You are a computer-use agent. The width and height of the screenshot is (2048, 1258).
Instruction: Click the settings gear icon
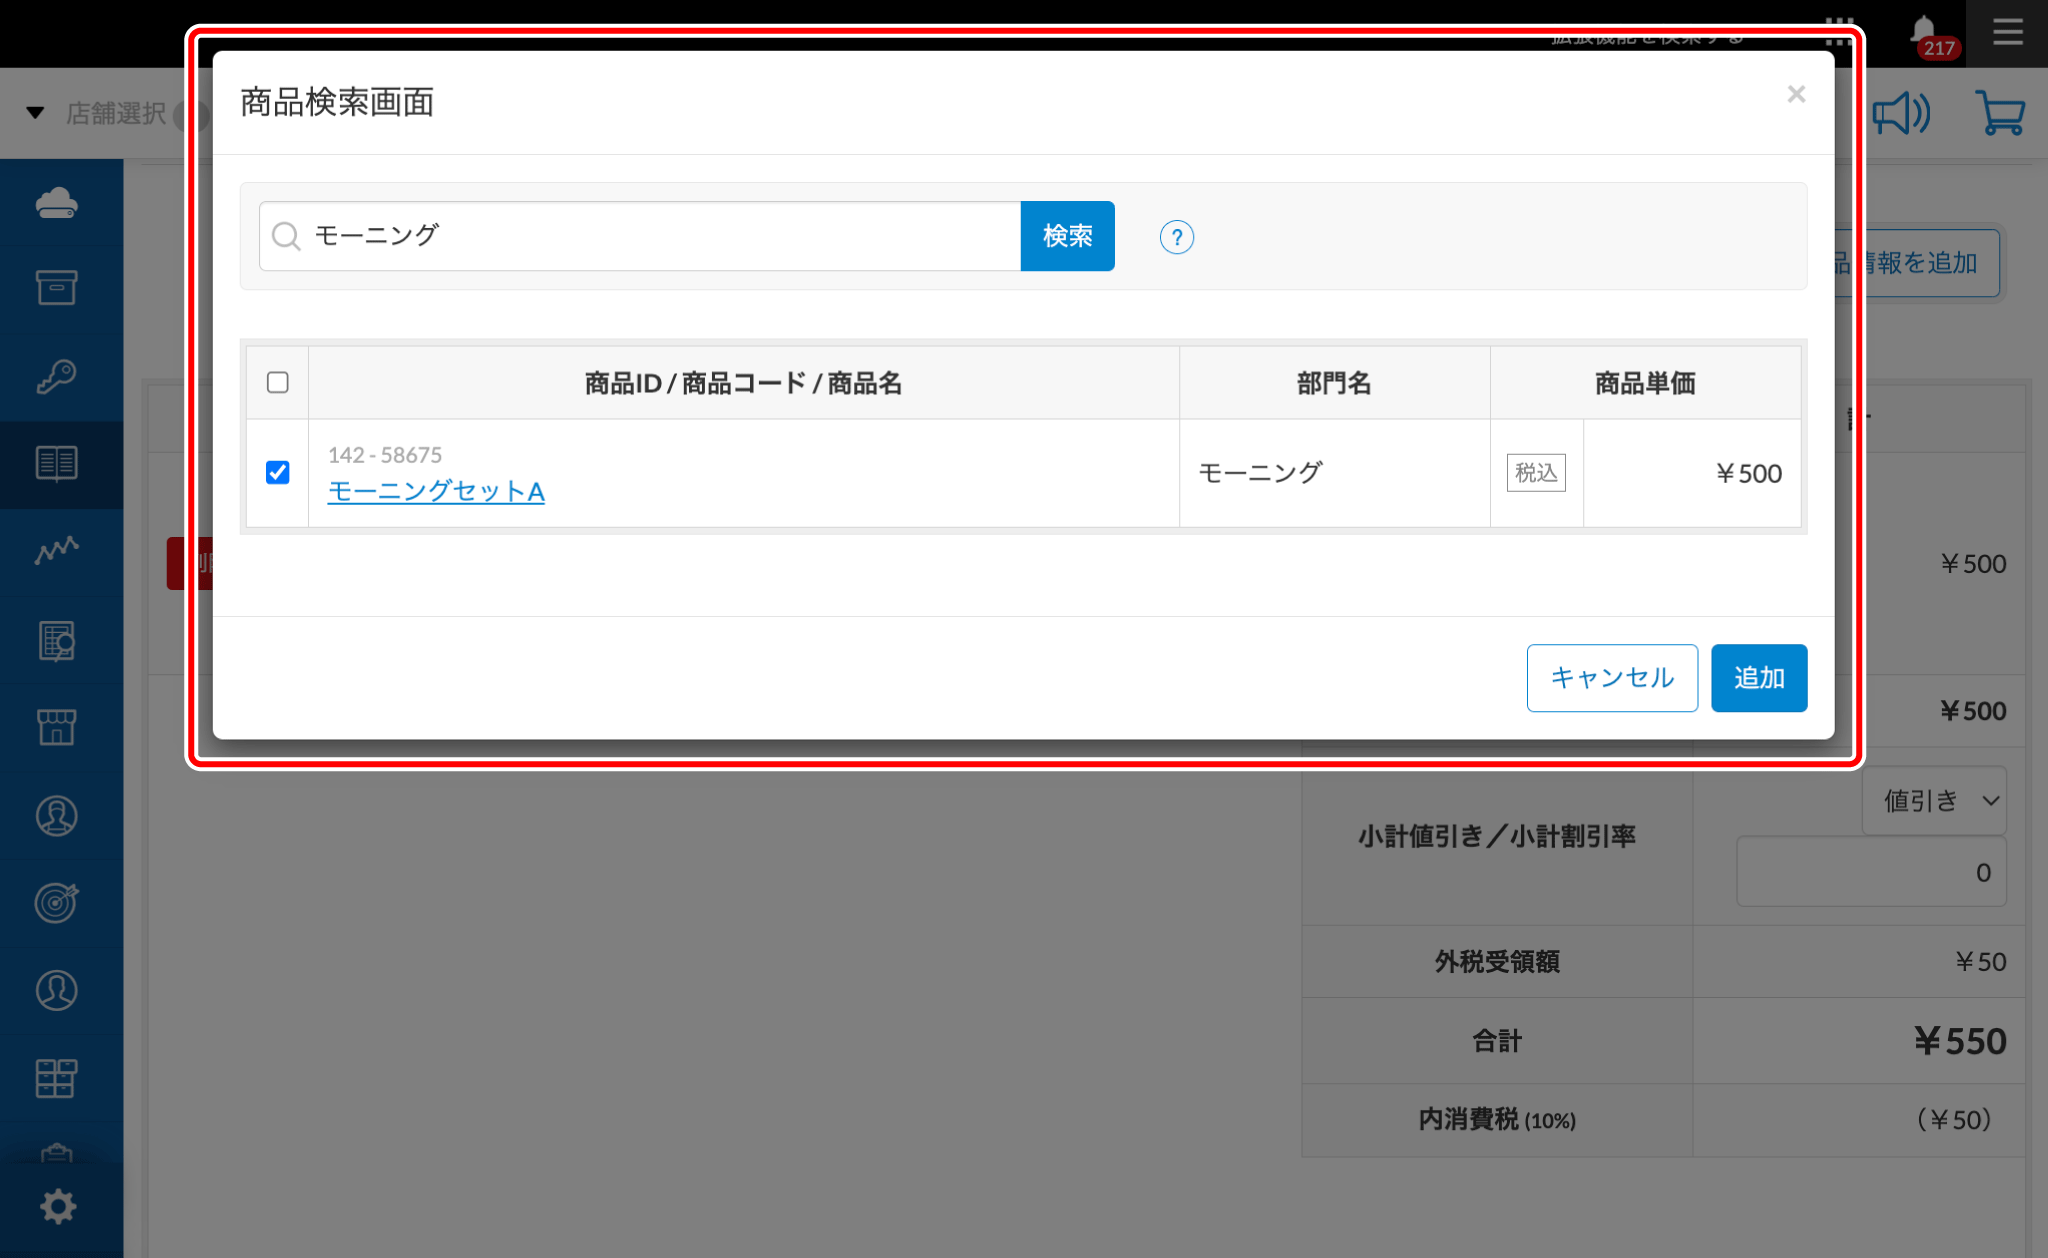58,1206
